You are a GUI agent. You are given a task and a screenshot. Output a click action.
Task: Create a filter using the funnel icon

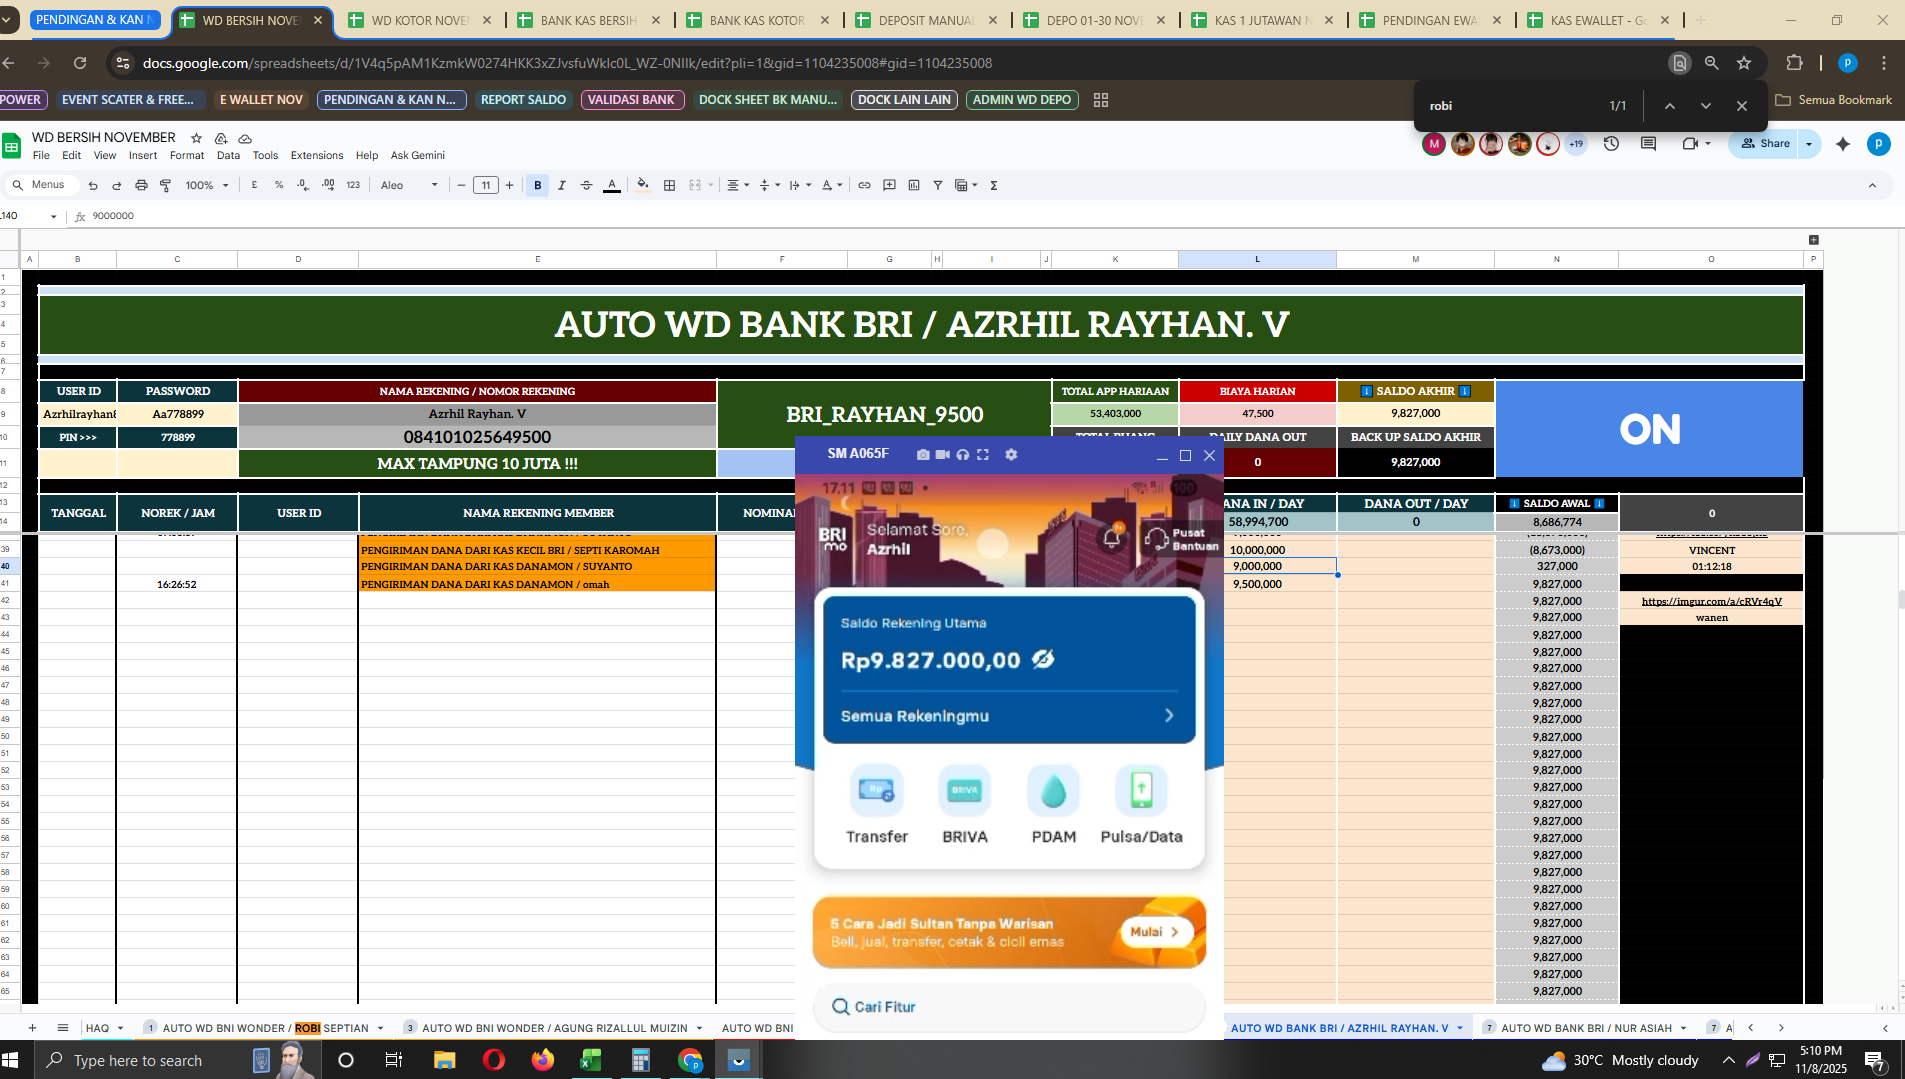(938, 185)
